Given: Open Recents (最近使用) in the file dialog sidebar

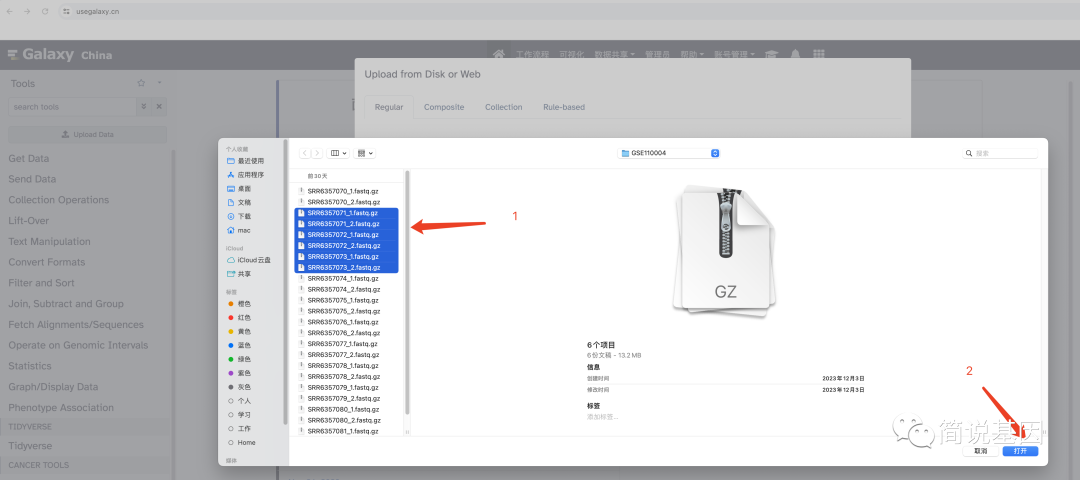Looking at the screenshot, I should [245, 160].
